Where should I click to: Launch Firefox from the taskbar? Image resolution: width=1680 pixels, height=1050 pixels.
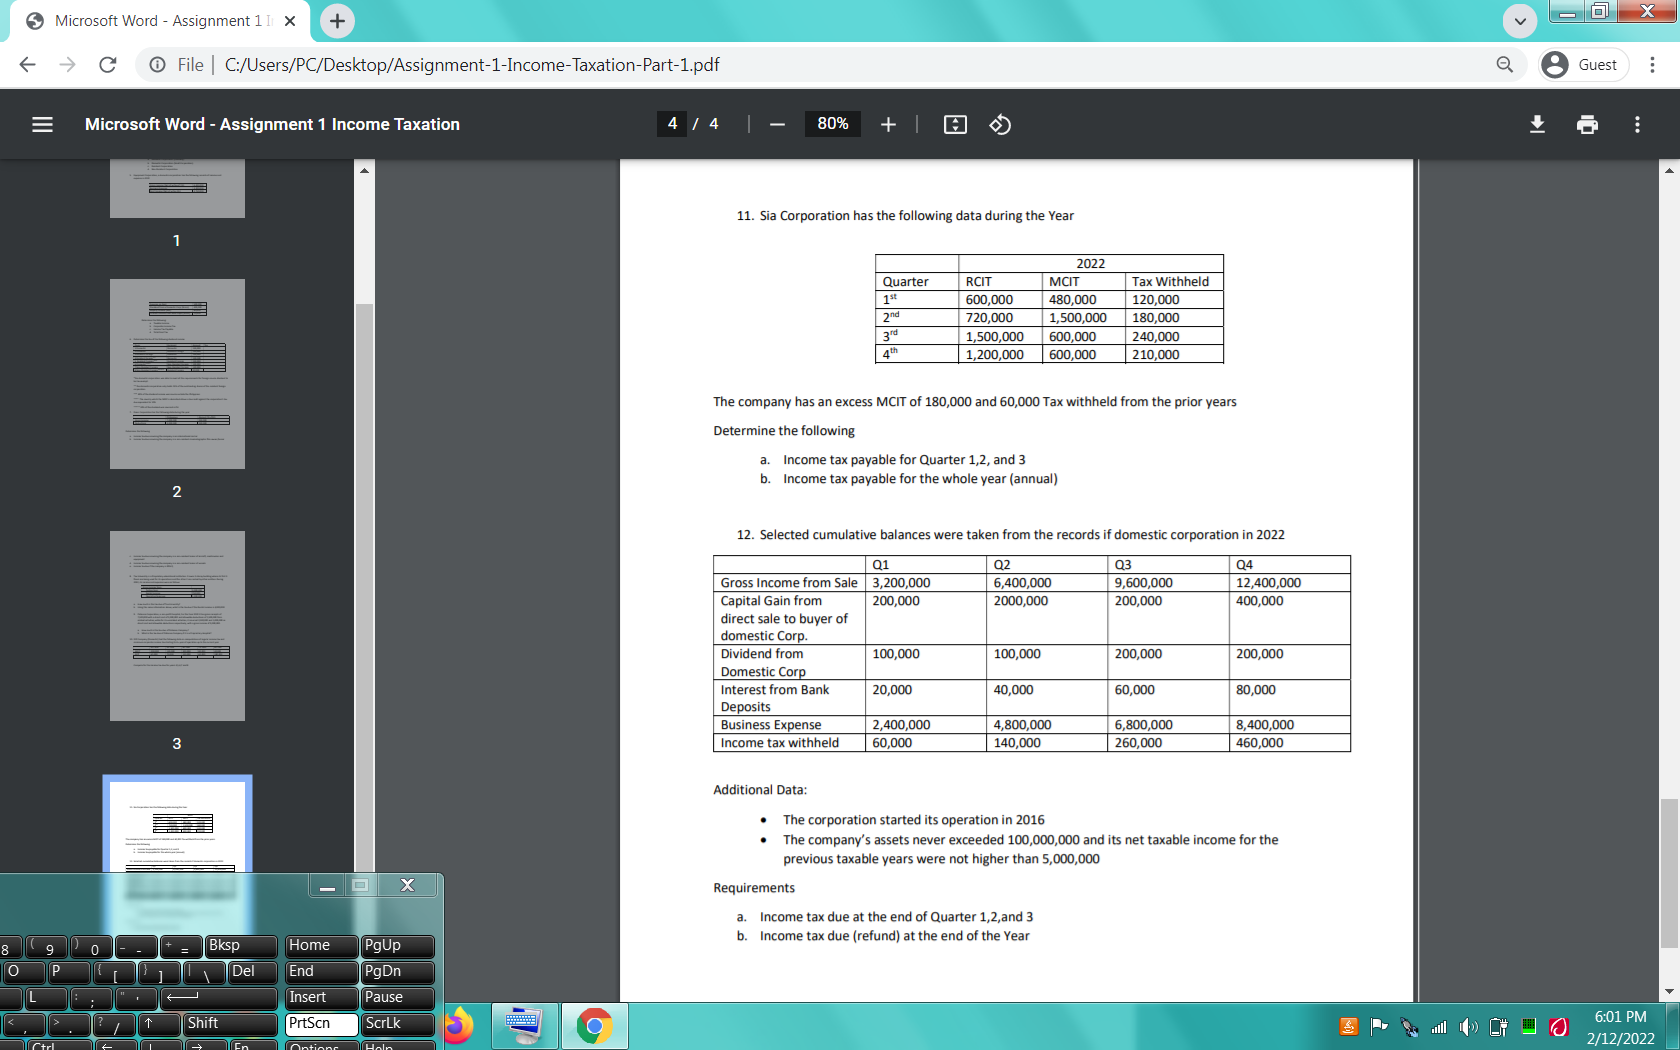[459, 1026]
